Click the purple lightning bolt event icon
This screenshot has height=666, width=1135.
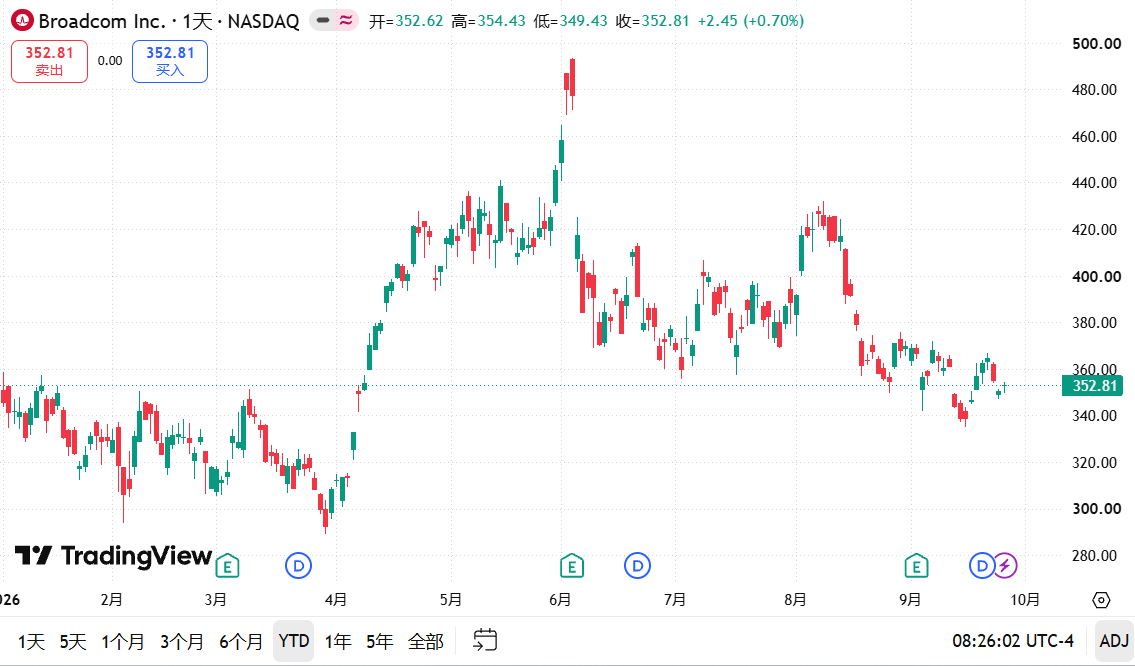coord(1005,565)
